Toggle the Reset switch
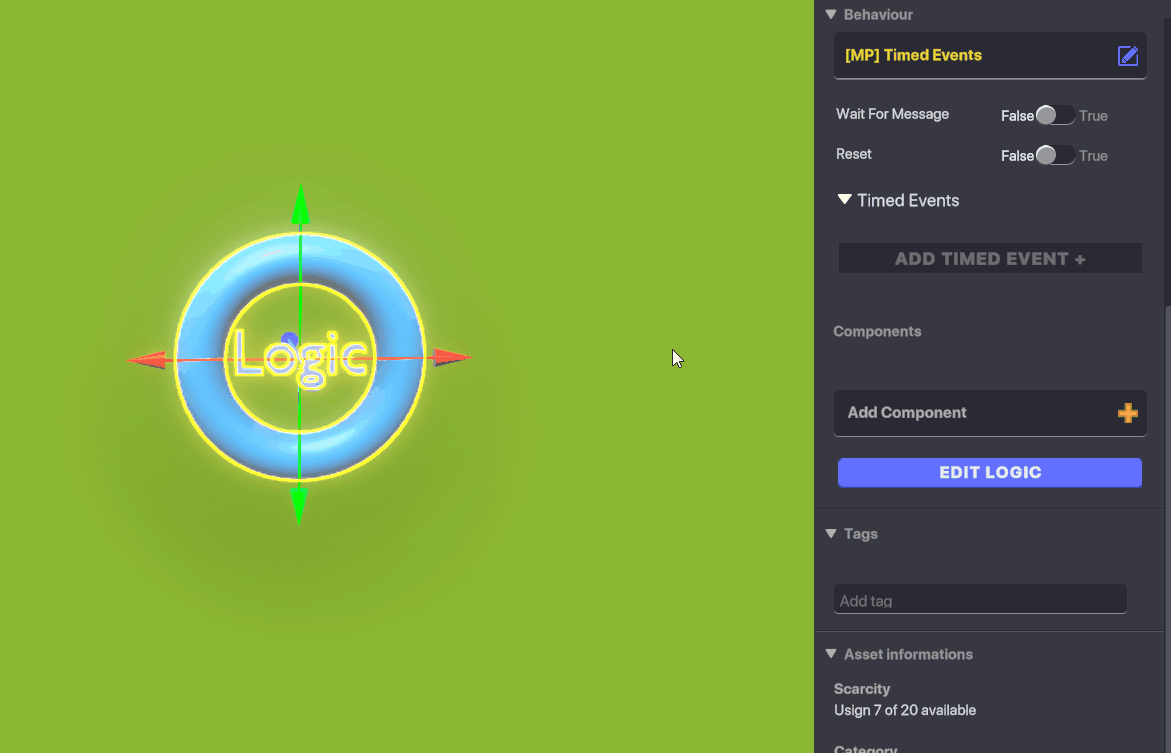This screenshot has height=753, width=1171. point(1055,155)
